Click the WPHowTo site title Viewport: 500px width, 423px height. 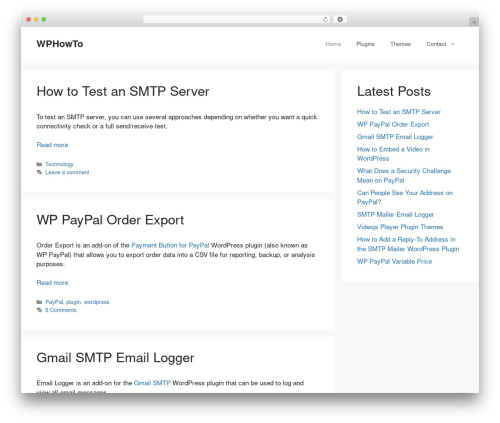pyautogui.click(x=60, y=44)
